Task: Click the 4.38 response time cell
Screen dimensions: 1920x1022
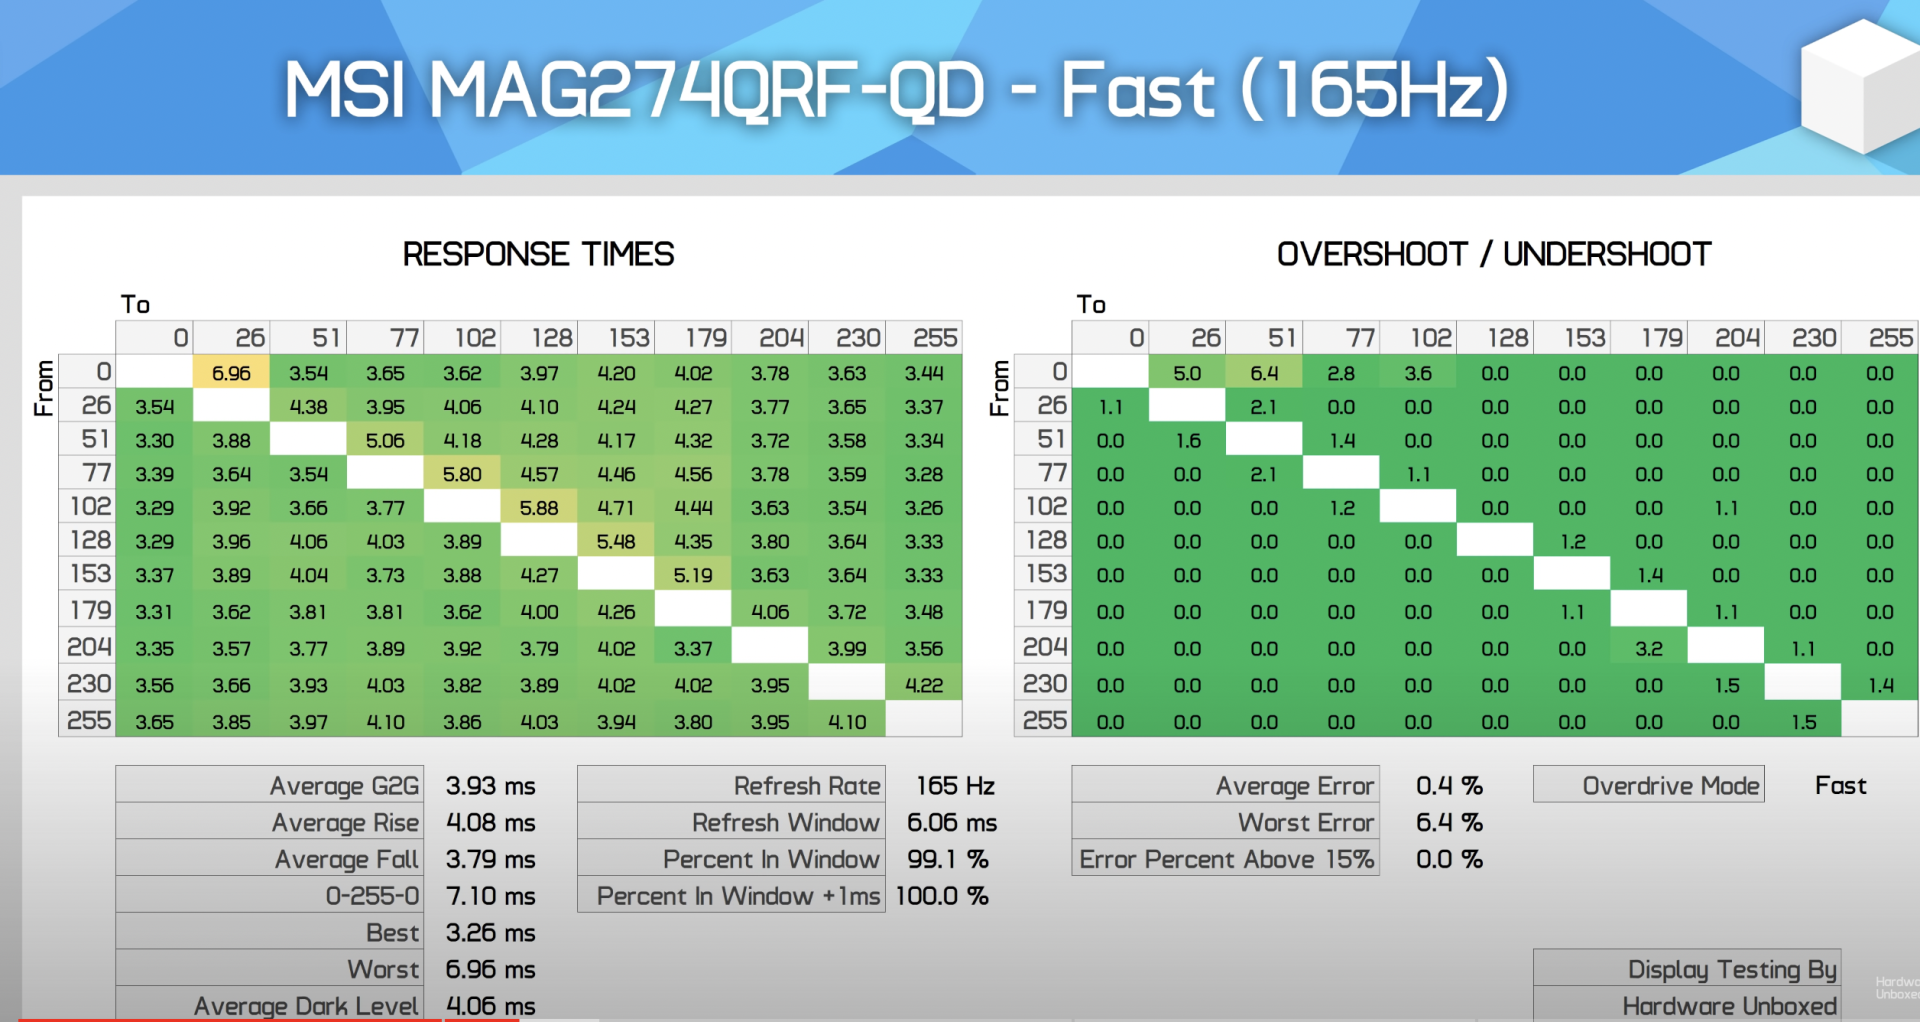Action: click(308, 407)
